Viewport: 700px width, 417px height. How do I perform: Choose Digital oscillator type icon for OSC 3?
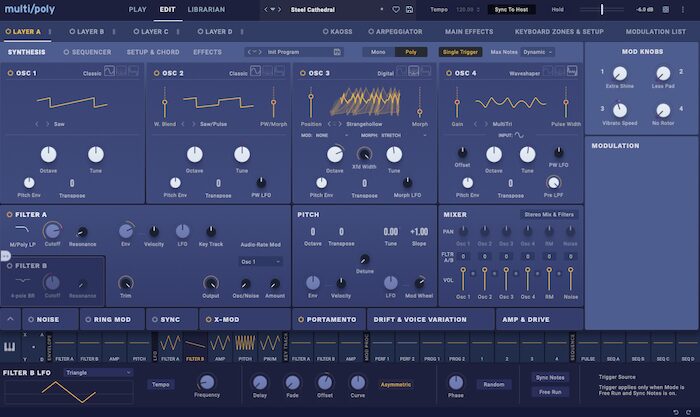pyautogui.click(x=414, y=71)
